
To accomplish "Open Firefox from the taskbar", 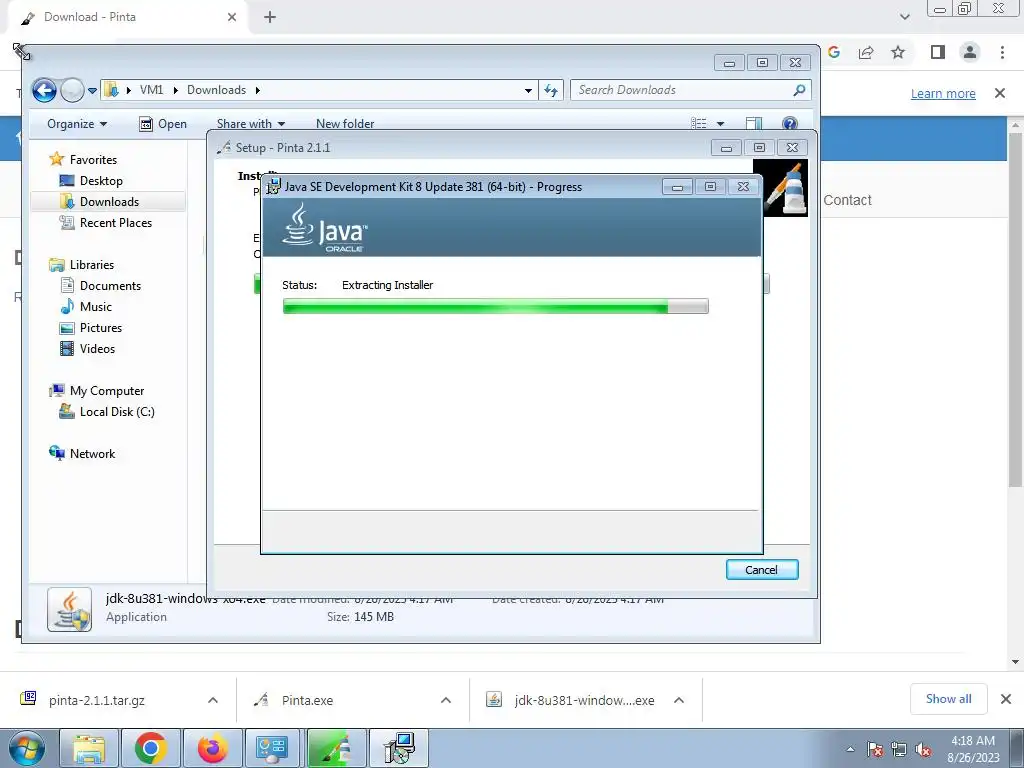I will [x=213, y=748].
